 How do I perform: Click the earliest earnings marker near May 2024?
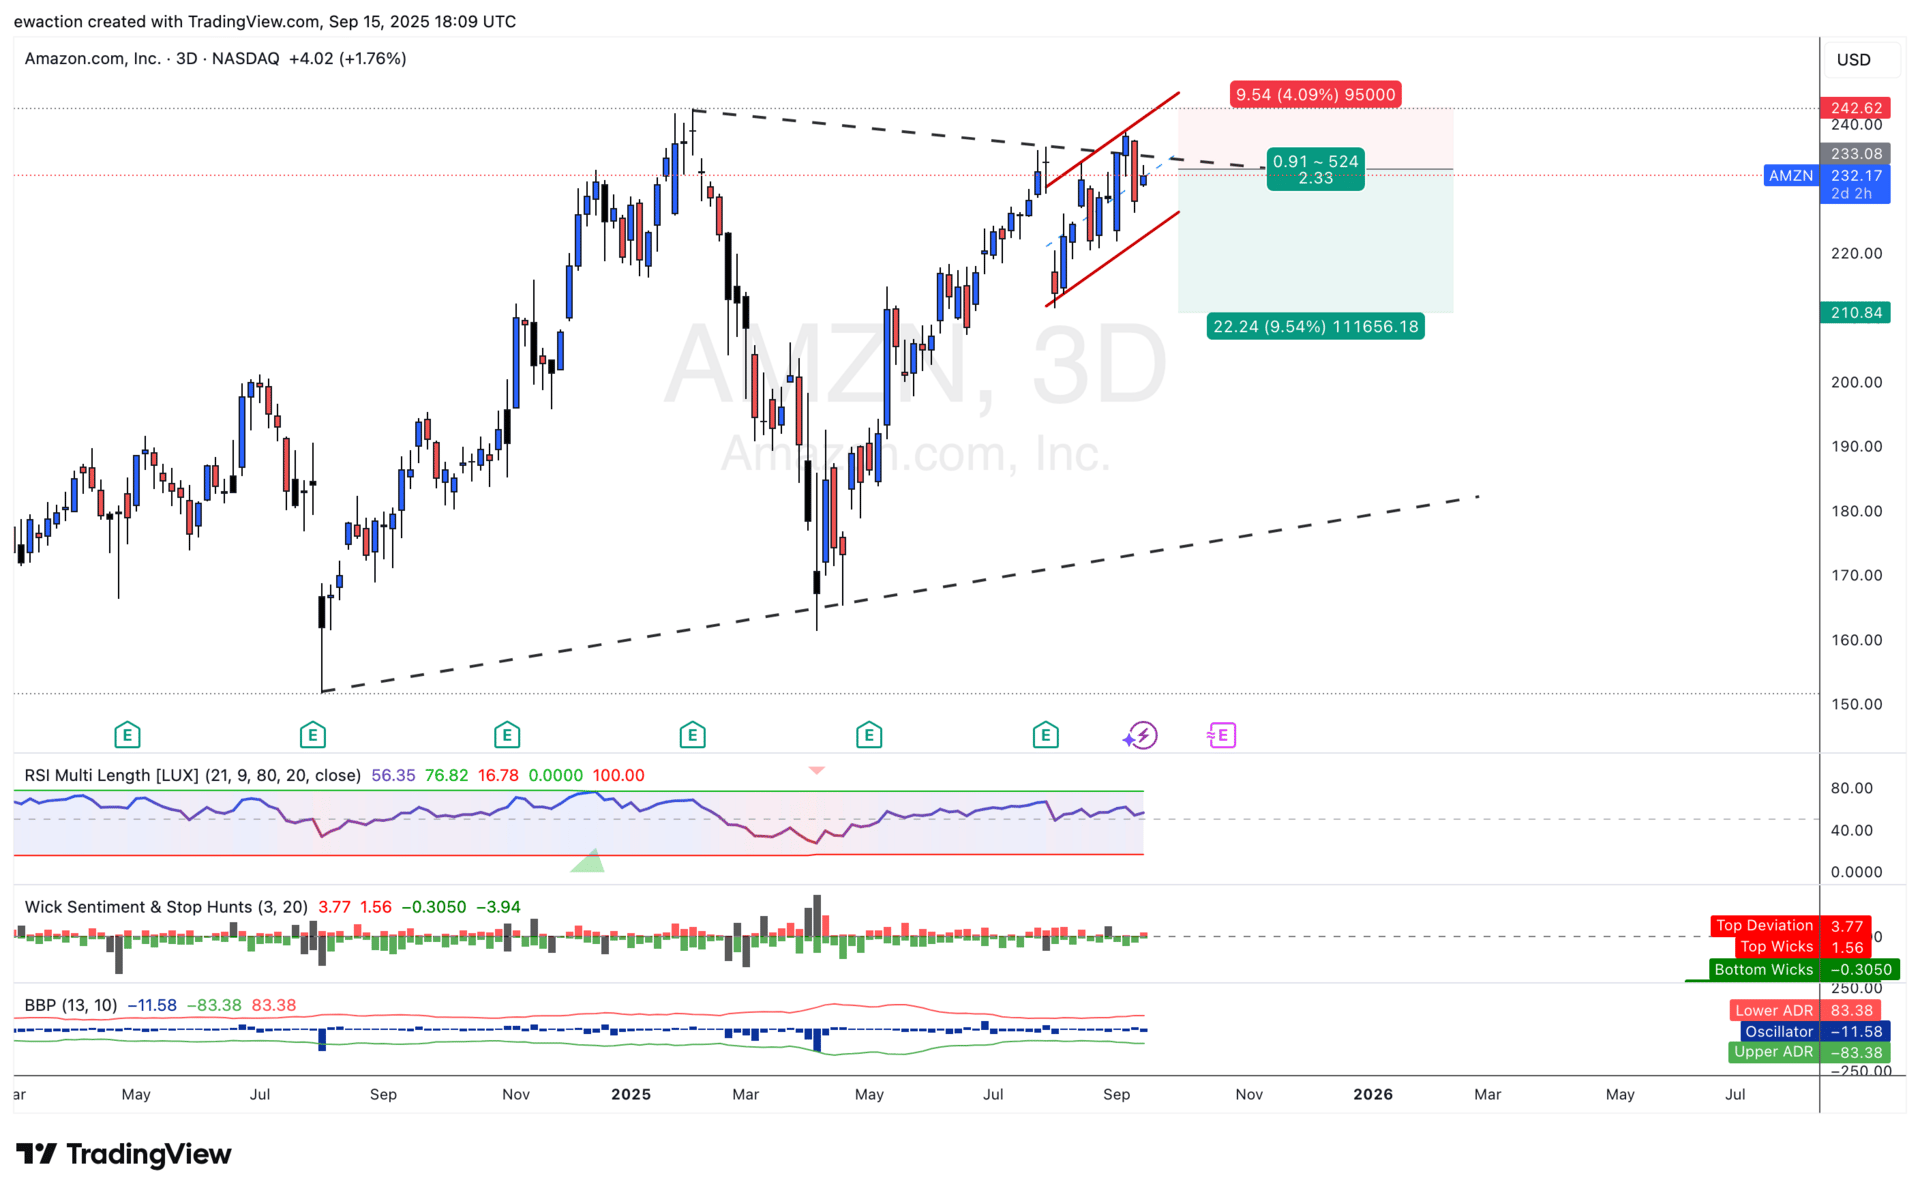(x=127, y=736)
